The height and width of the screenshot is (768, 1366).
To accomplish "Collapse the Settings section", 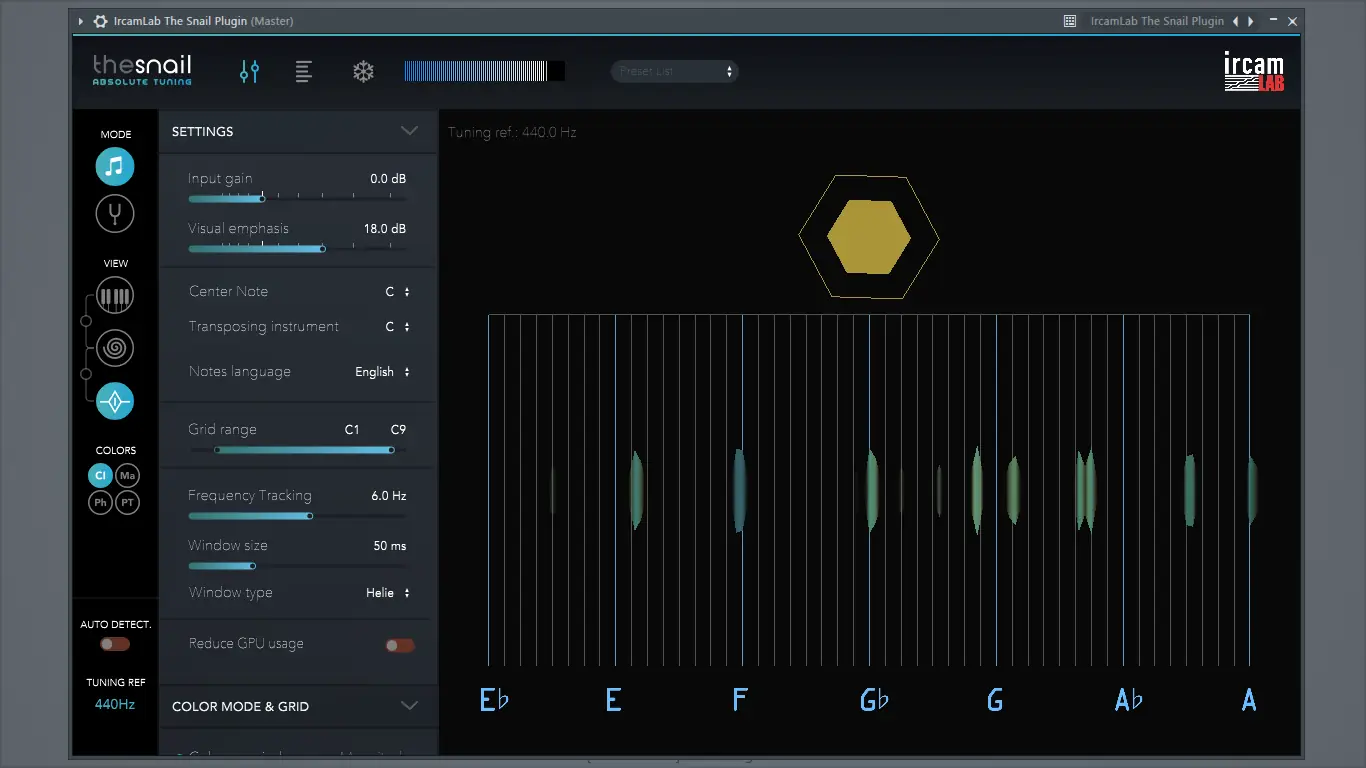I will (x=409, y=131).
